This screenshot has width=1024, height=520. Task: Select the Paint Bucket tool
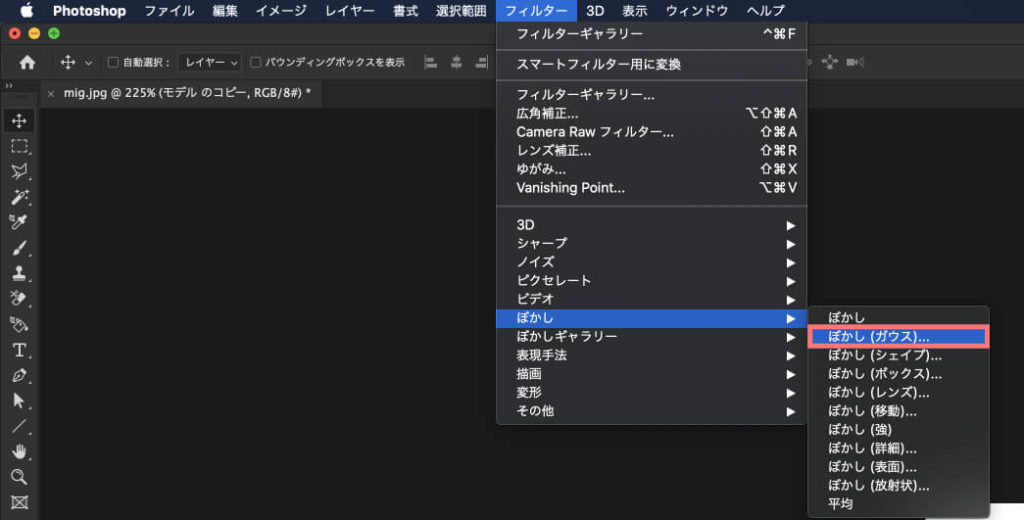19,324
